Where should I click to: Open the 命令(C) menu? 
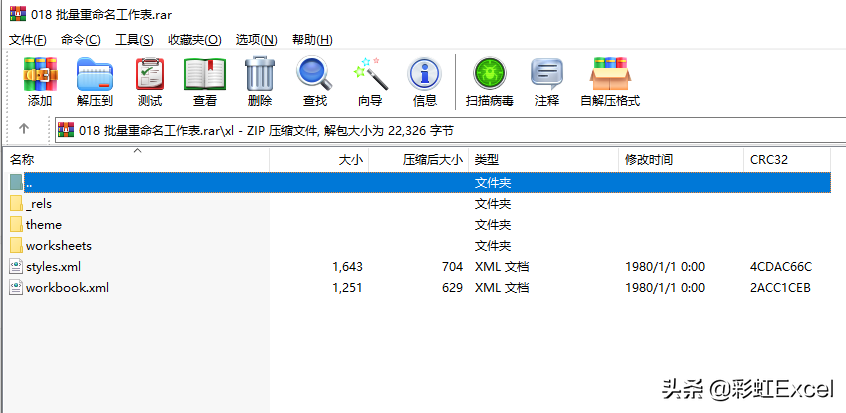tap(80, 40)
